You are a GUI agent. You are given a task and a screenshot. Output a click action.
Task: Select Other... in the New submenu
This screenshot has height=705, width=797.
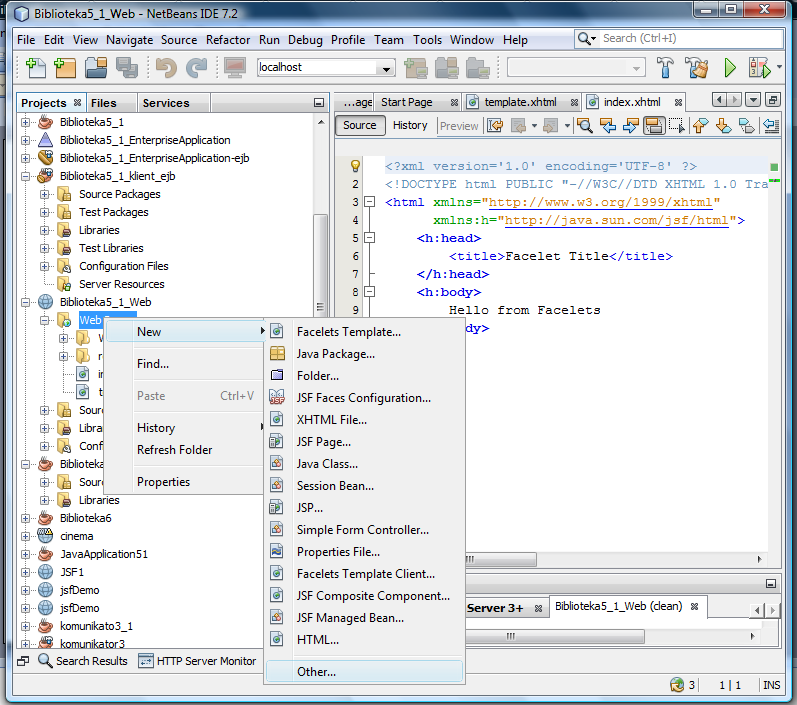point(364,672)
